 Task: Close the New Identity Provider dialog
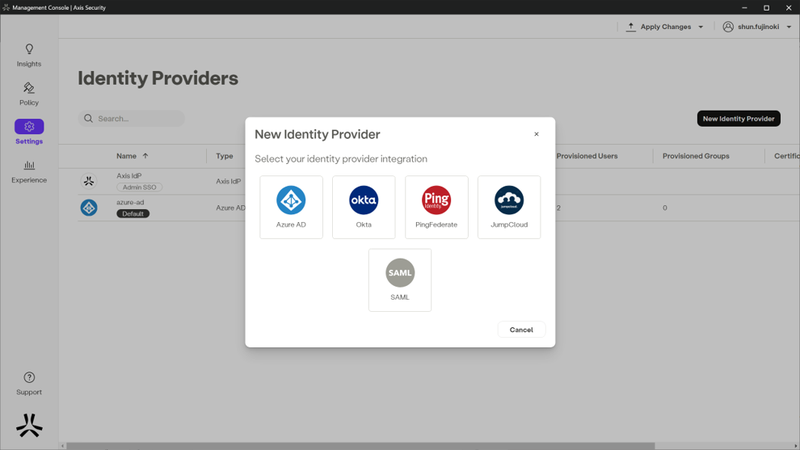point(536,134)
